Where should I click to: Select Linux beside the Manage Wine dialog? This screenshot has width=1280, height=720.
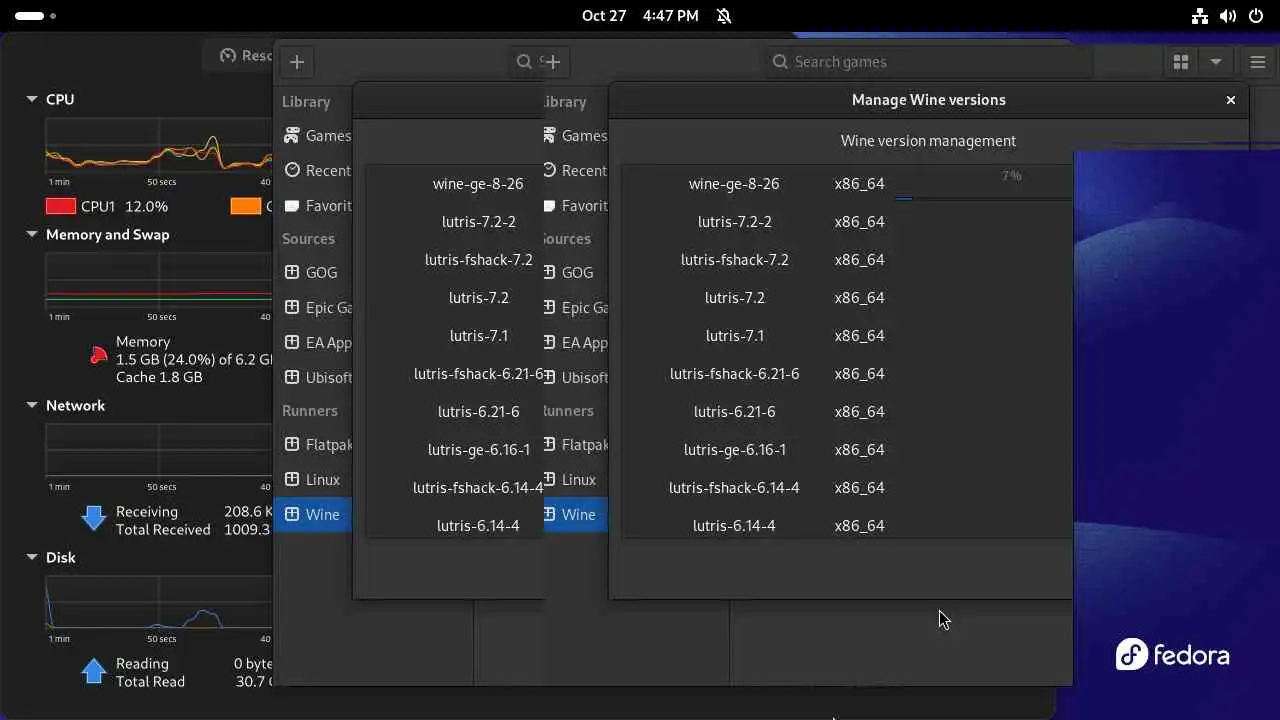coord(576,479)
